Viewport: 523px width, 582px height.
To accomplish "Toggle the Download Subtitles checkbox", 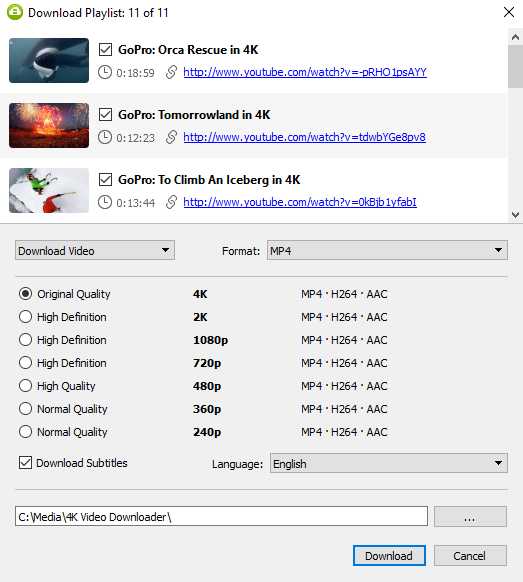I will [25, 463].
